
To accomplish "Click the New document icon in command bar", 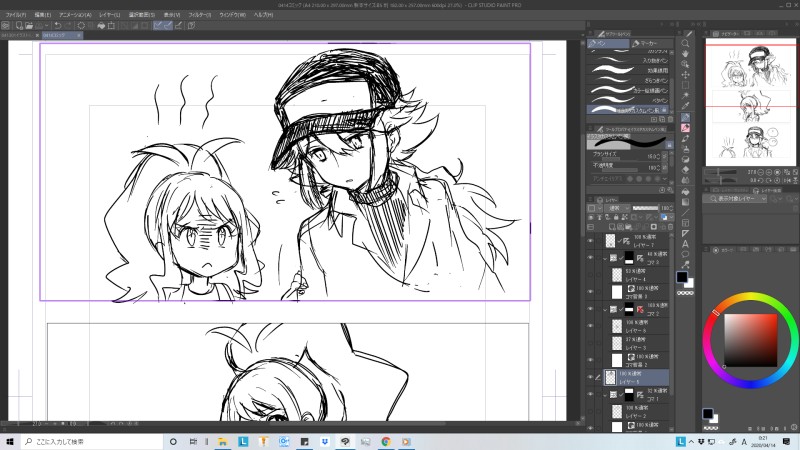I will pos(19,25).
